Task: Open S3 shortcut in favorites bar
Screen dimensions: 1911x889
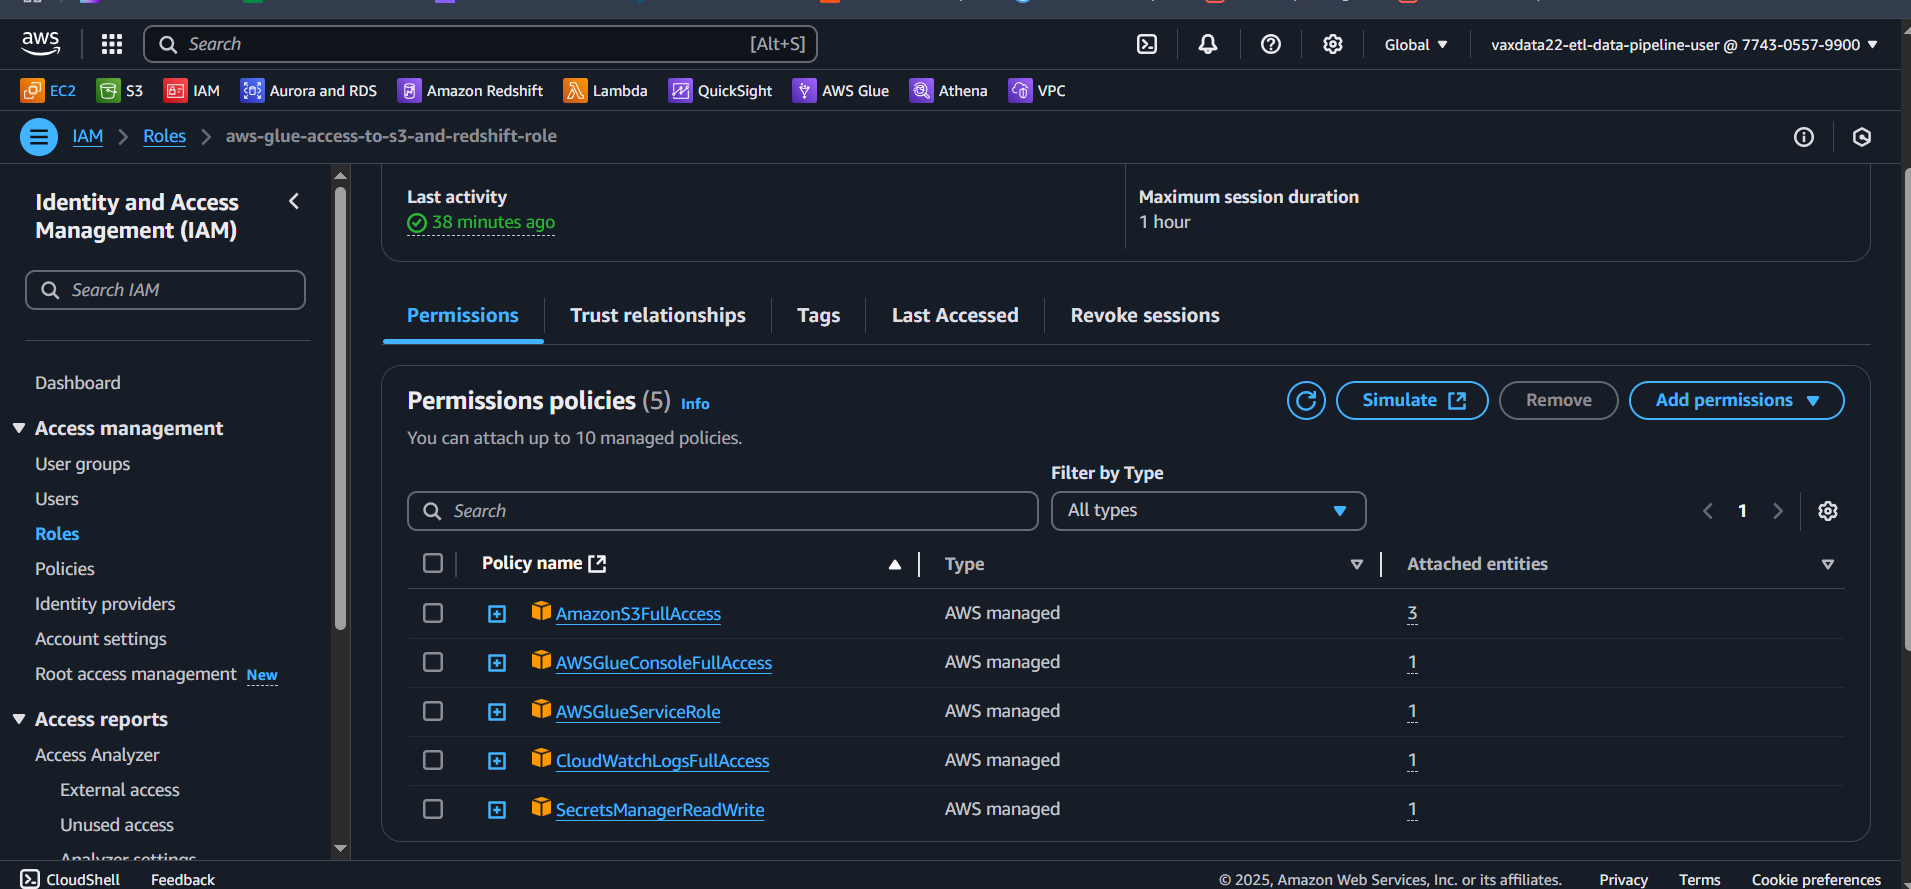Action: 120,91
